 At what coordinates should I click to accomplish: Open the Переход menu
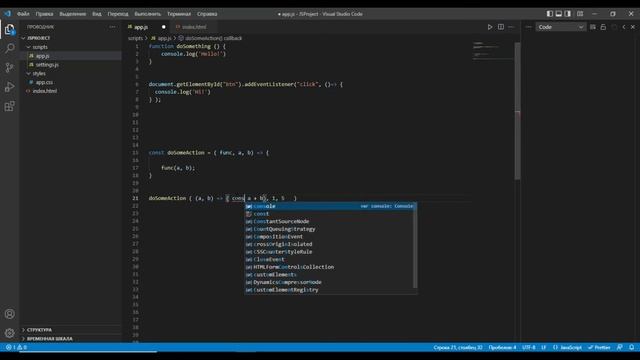pos(118,13)
